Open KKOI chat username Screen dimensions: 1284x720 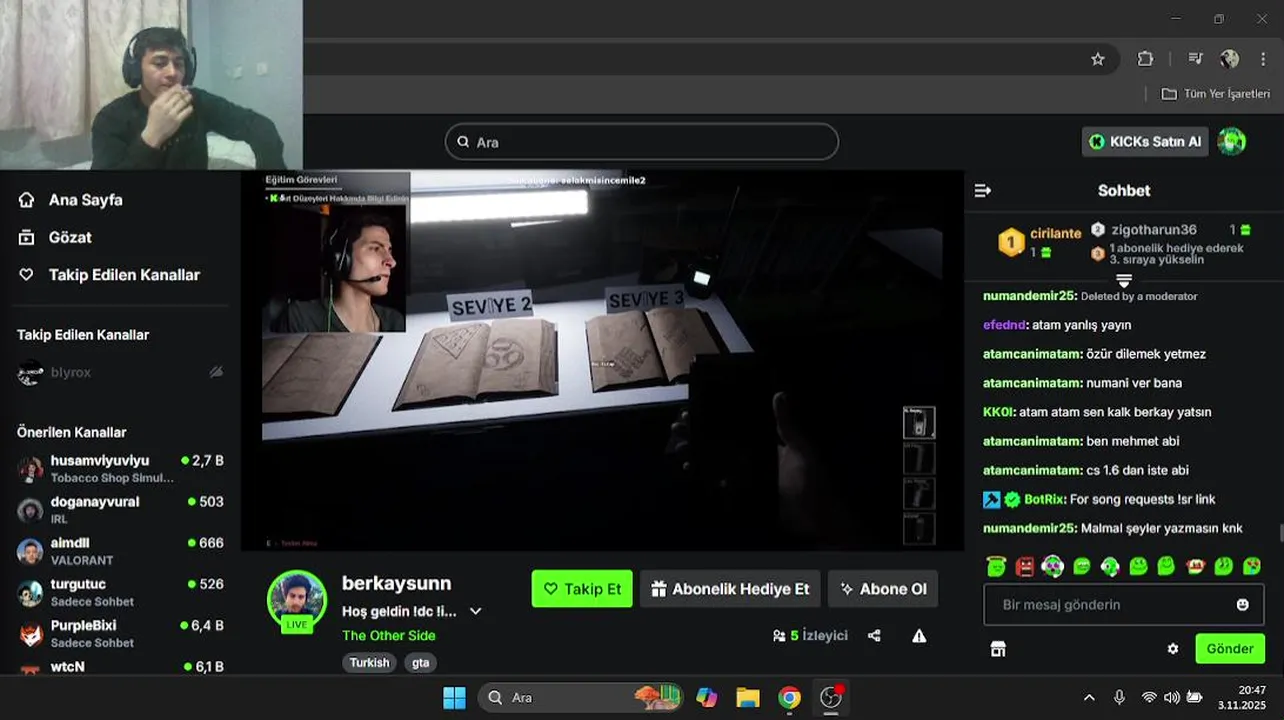[x=999, y=412]
